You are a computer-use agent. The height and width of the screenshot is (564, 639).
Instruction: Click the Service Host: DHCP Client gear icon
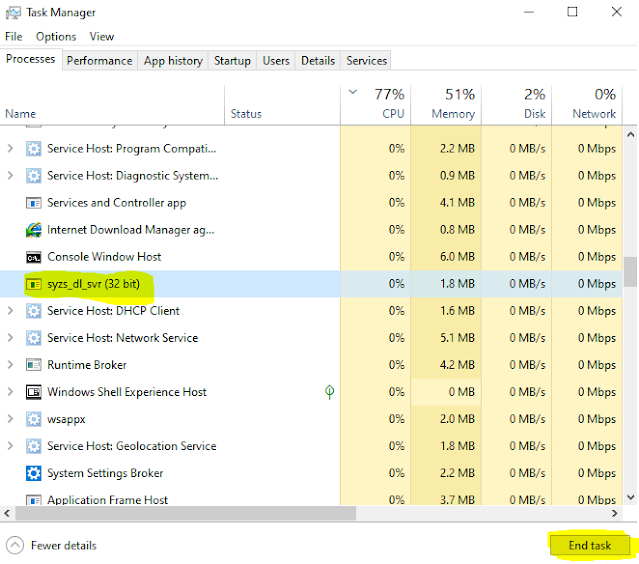pos(33,311)
